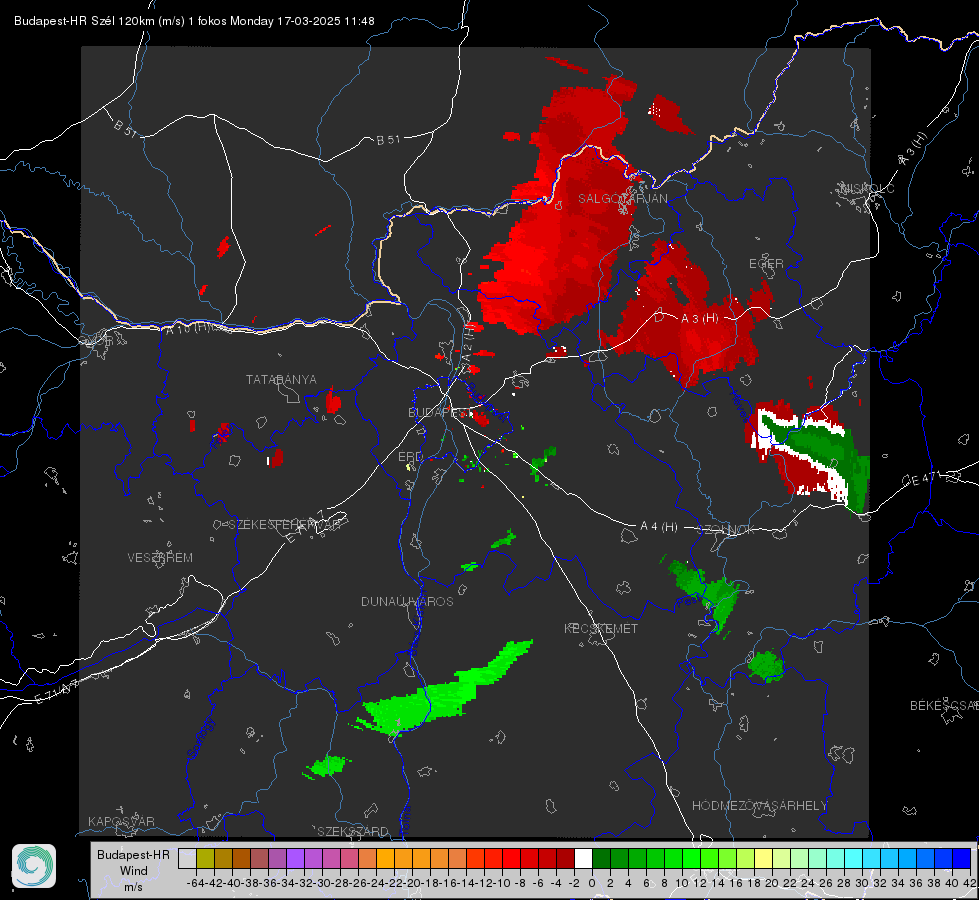Click the BÉKÉSCSABA label at the map edge
Image resolution: width=979 pixels, height=900 pixels.
[944, 705]
